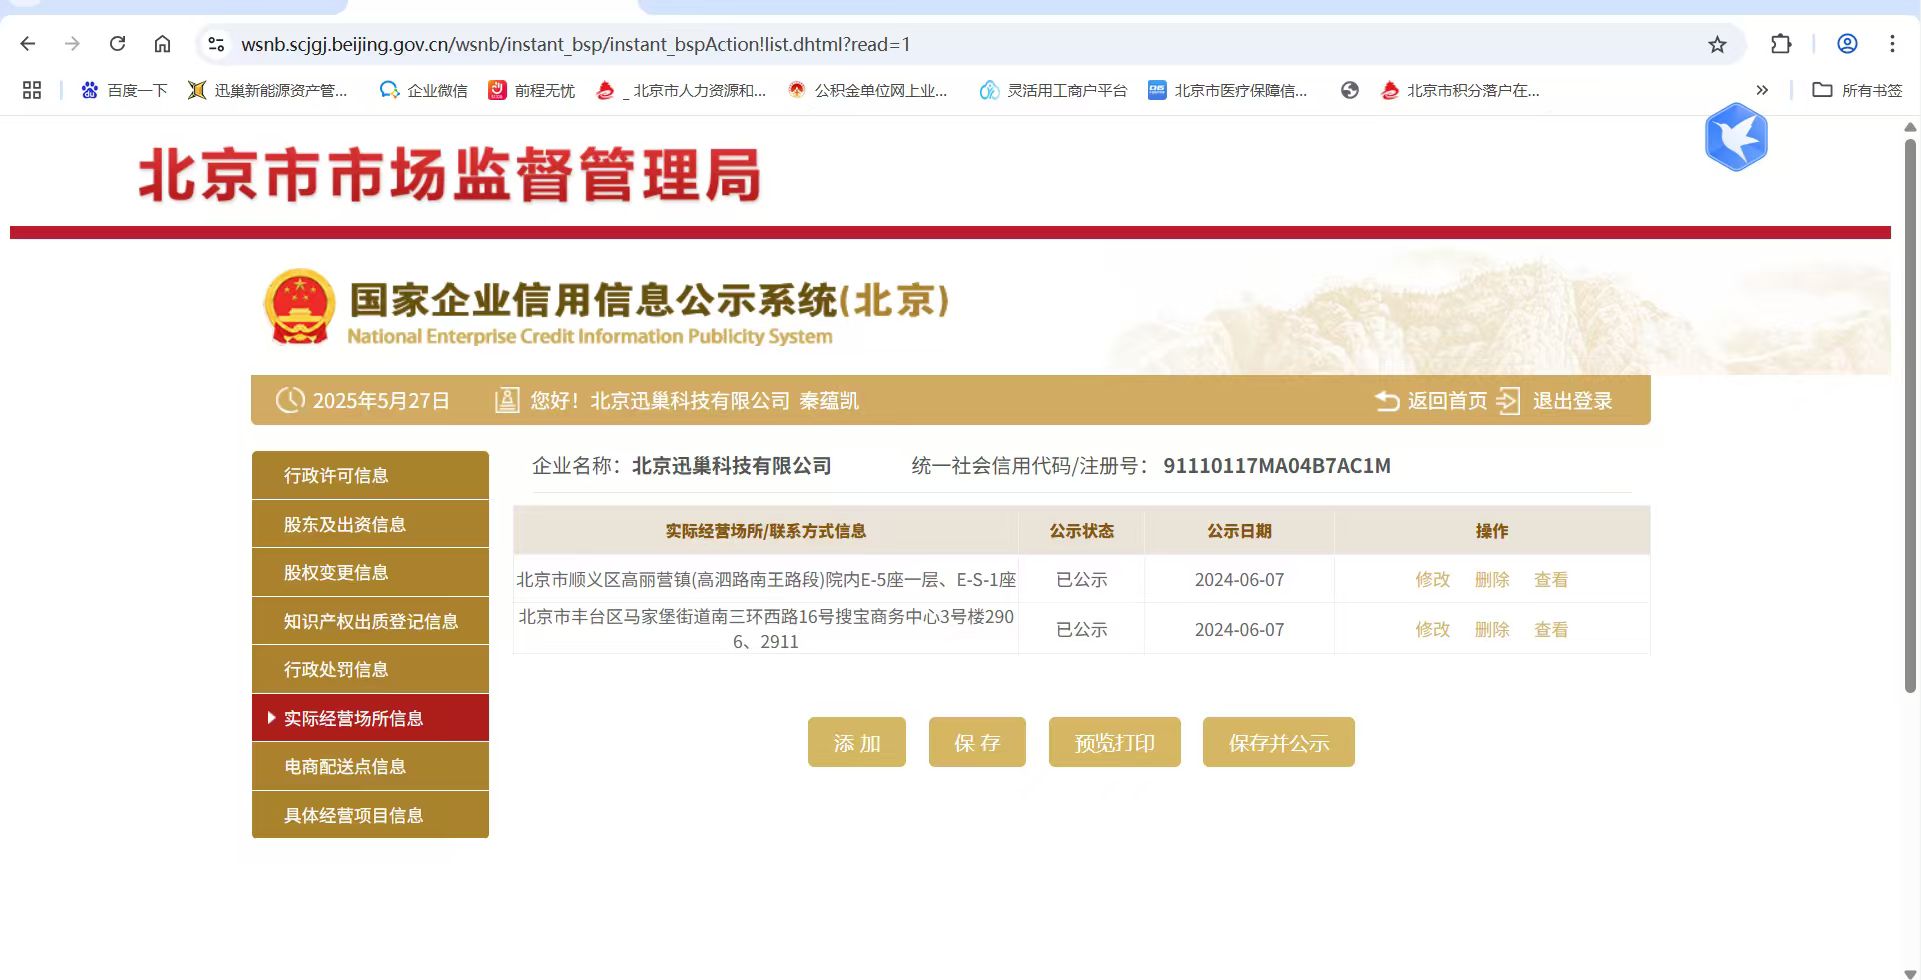View site information icon in address bar
Image resolution: width=1921 pixels, height=980 pixels.
click(215, 44)
